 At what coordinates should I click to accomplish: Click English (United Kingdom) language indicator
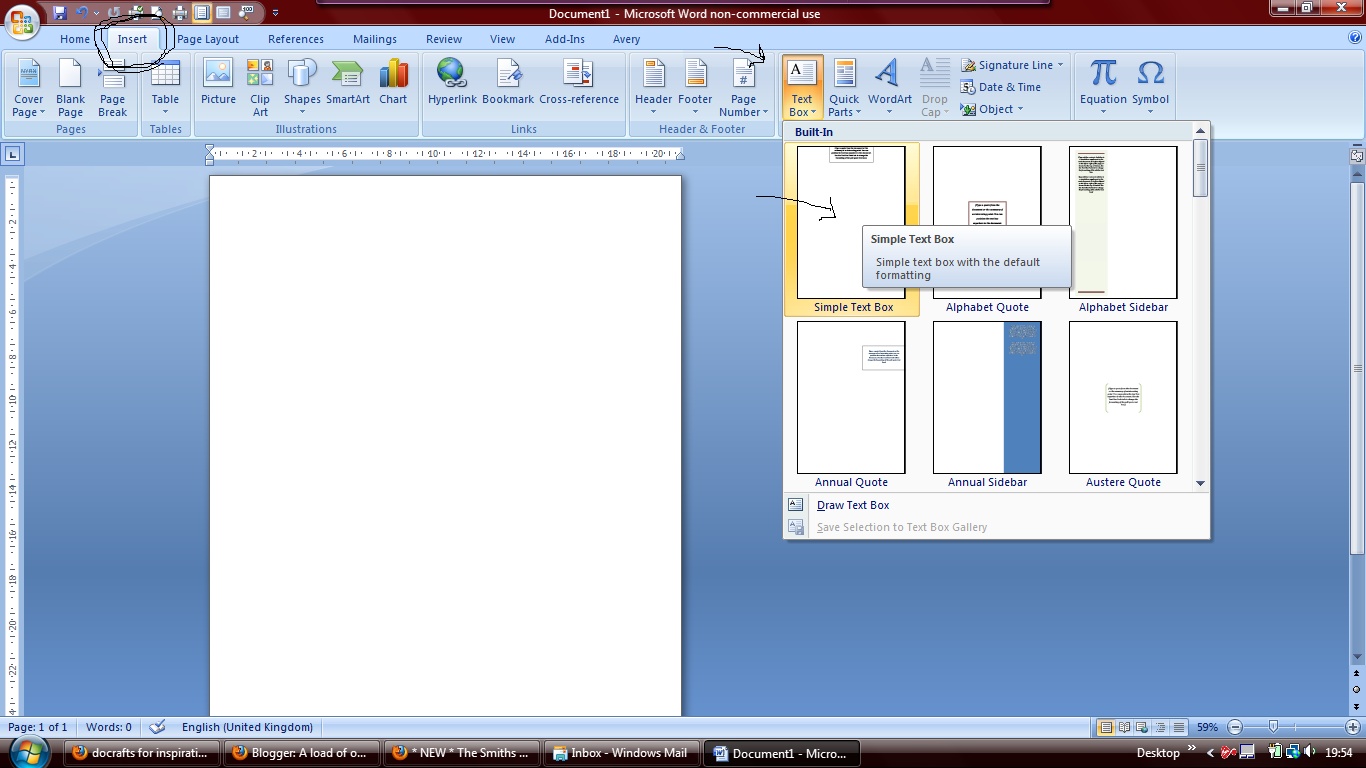(x=247, y=727)
